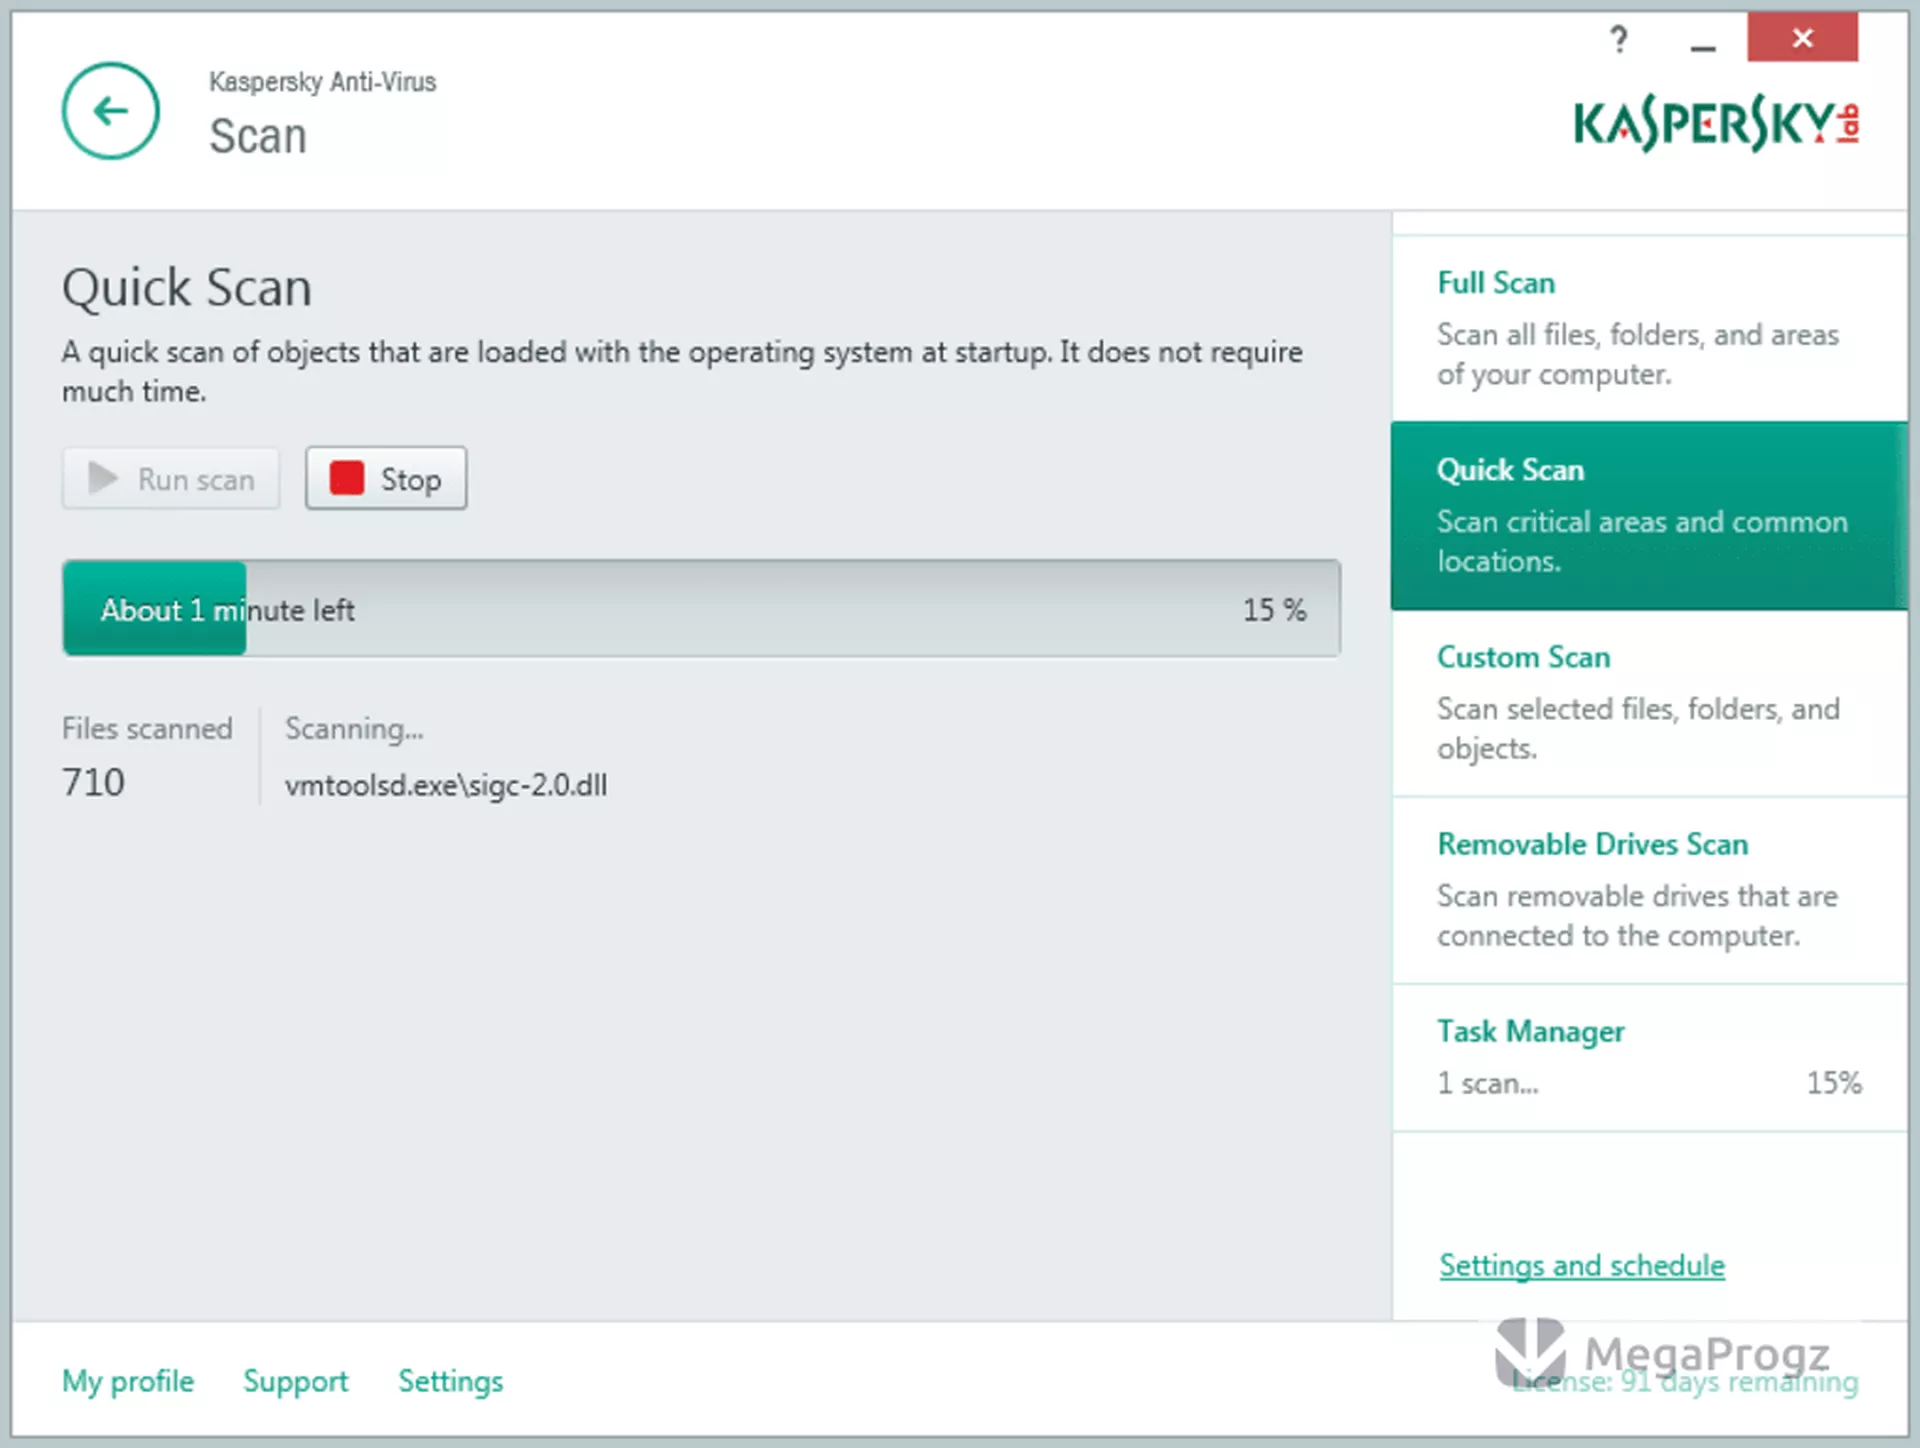Viewport: 1920px width, 1448px height.
Task: Open help with the question mark icon
Action: pyautogui.click(x=1619, y=40)
